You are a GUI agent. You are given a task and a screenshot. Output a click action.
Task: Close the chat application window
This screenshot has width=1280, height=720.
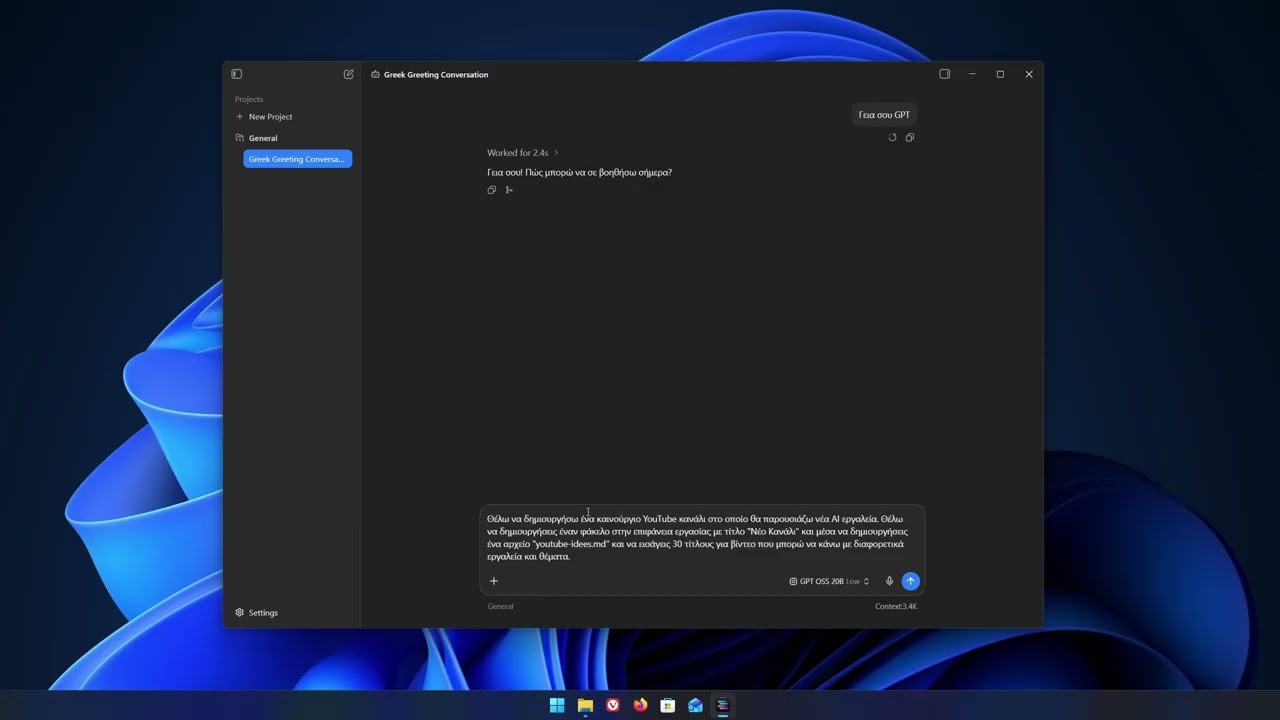pyautogui.click(x=1028, y=74)
